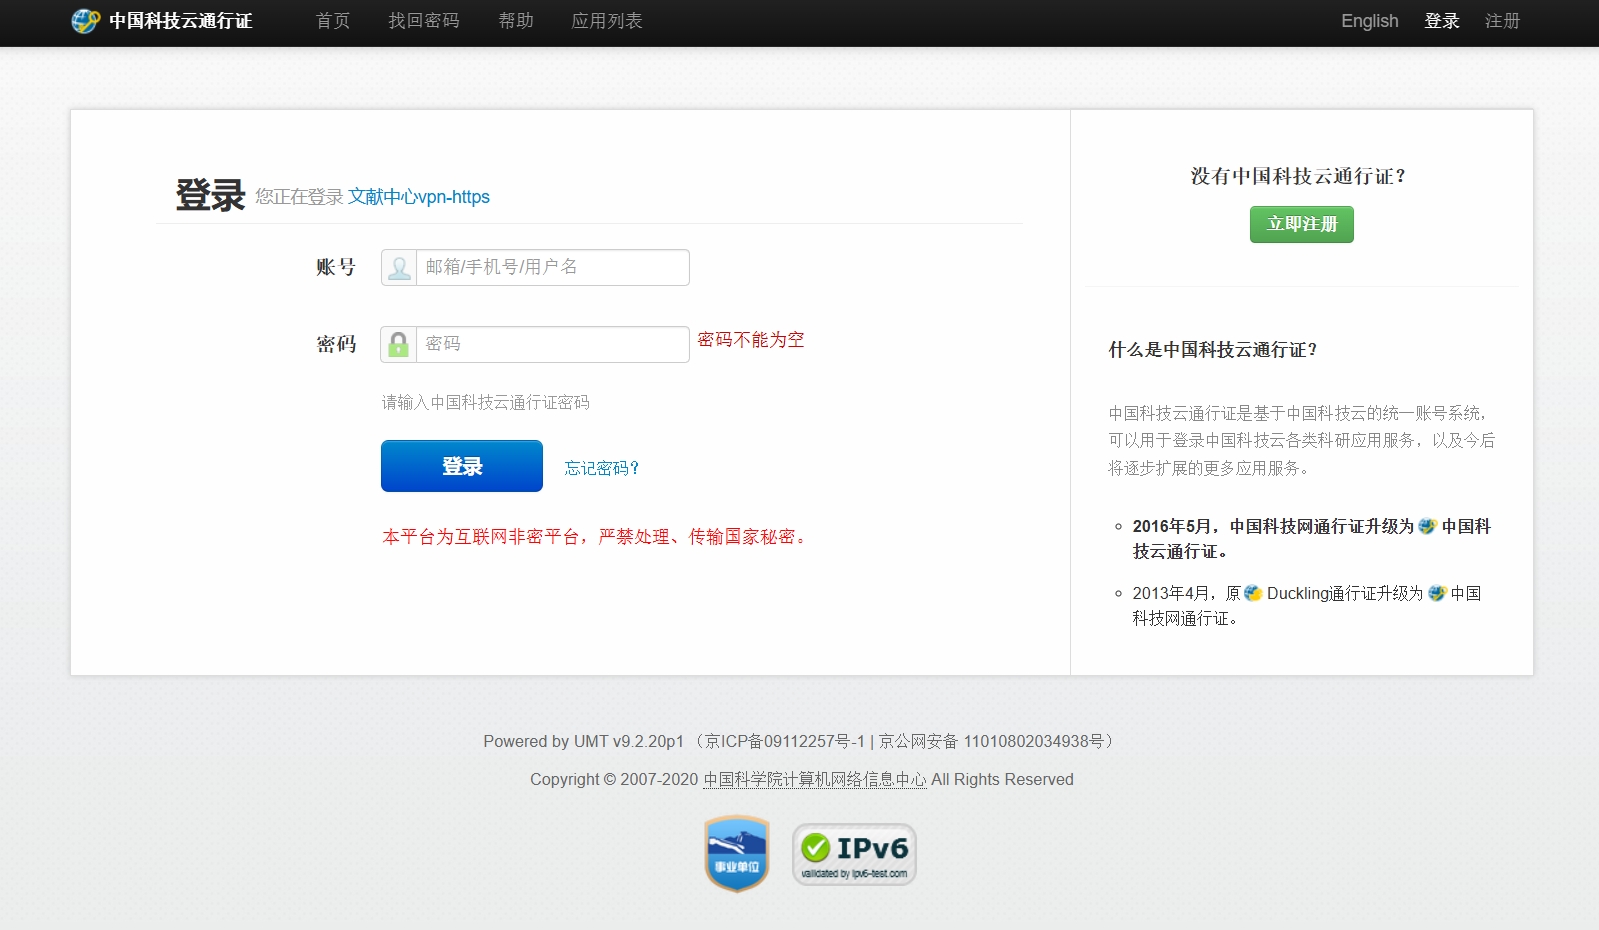
Task: Click the 账号 field label
Action: [x=336, y=267]
